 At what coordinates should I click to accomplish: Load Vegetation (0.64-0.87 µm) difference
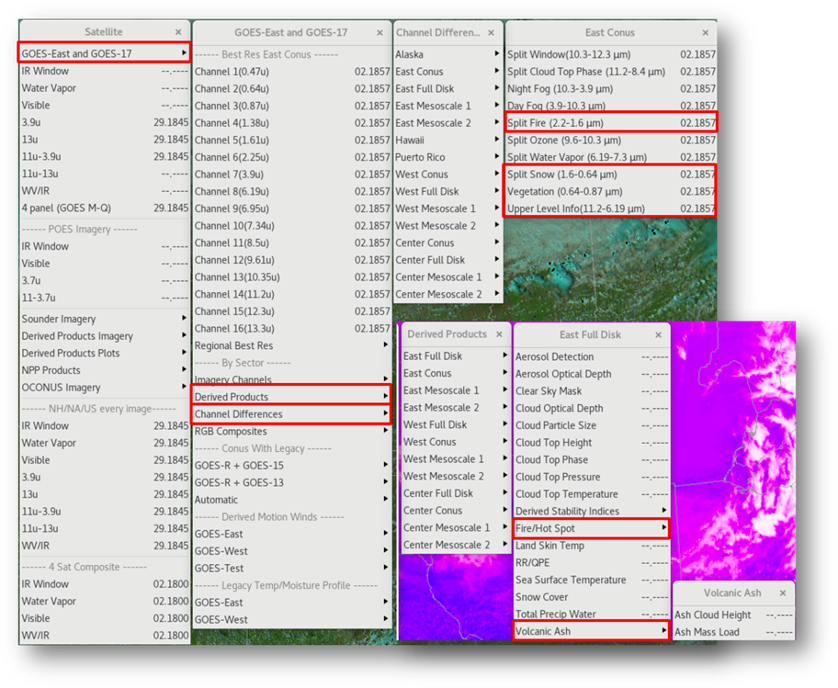click(x=610, y=191)
